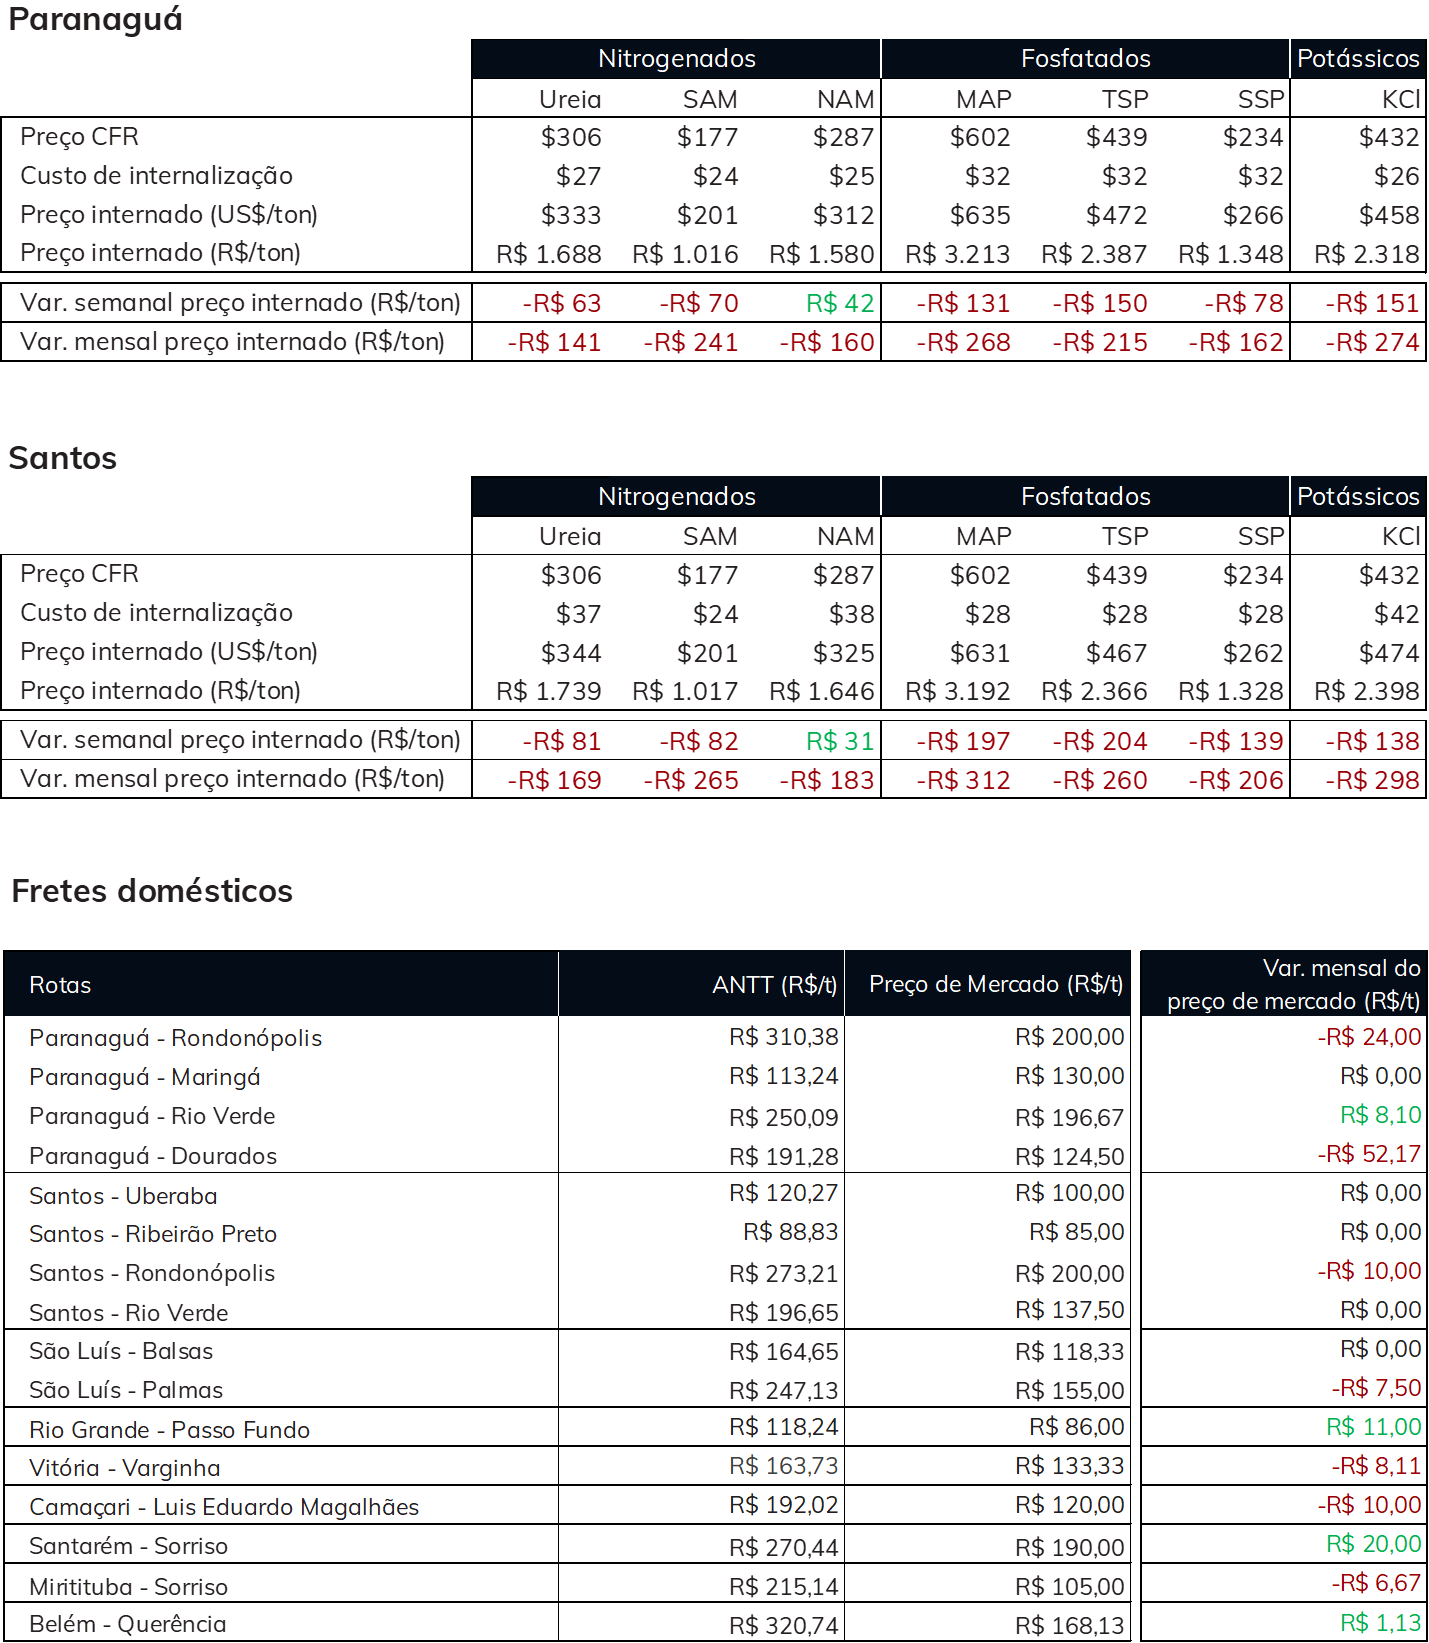Image resolution: width=1429 pixels, height=1643 pixels.
Task: Select Paranaguá Var. mensal preço internado label
Action: click(x=232, y=342)
